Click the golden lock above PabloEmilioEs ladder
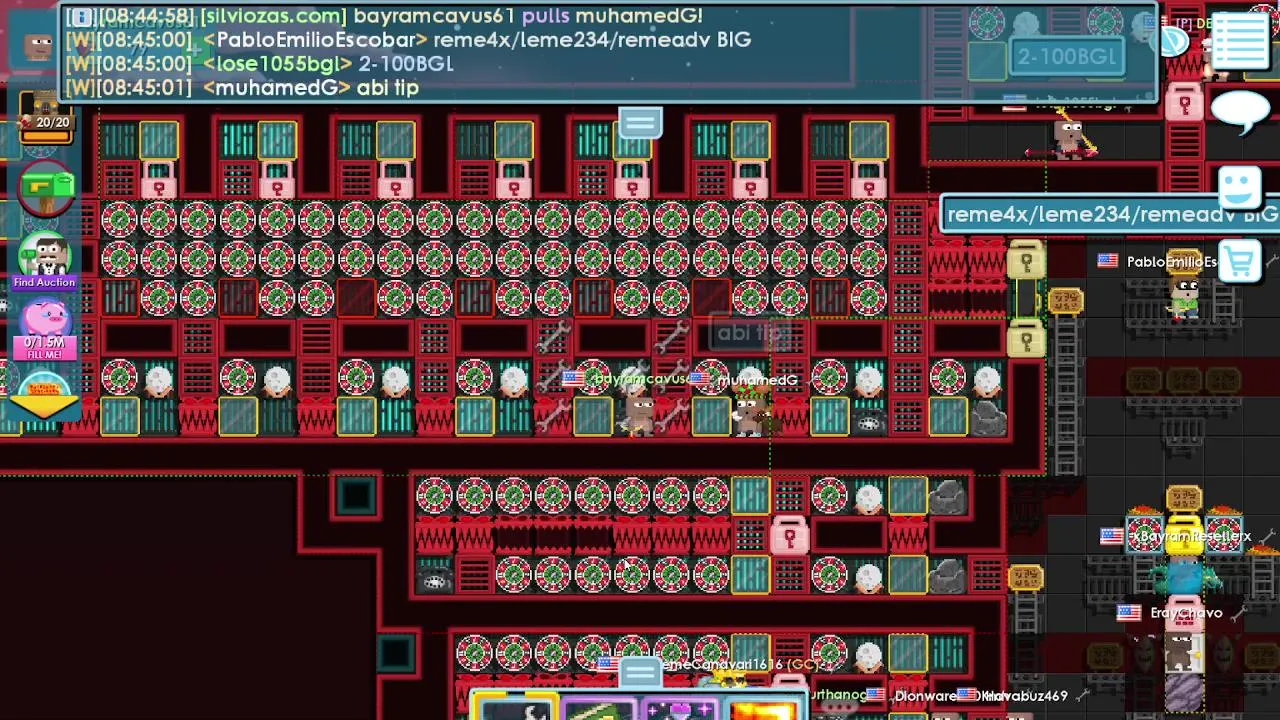This screenshot has height=720, width=1280. [1025, 262]
